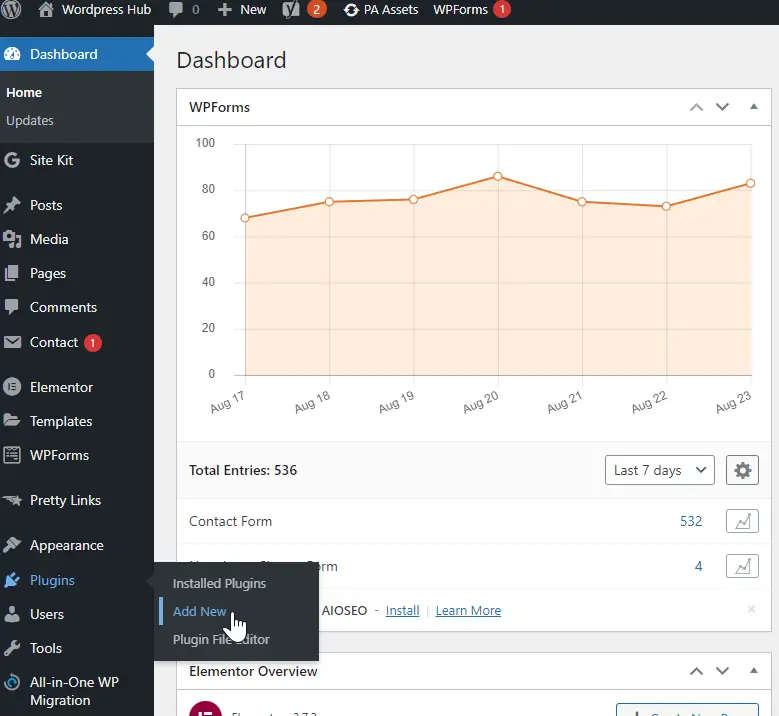Screen dimensions: 779x716
Task: Click Install link for AIOSEO
Action: pyautogui.click(x=402, y=611)
